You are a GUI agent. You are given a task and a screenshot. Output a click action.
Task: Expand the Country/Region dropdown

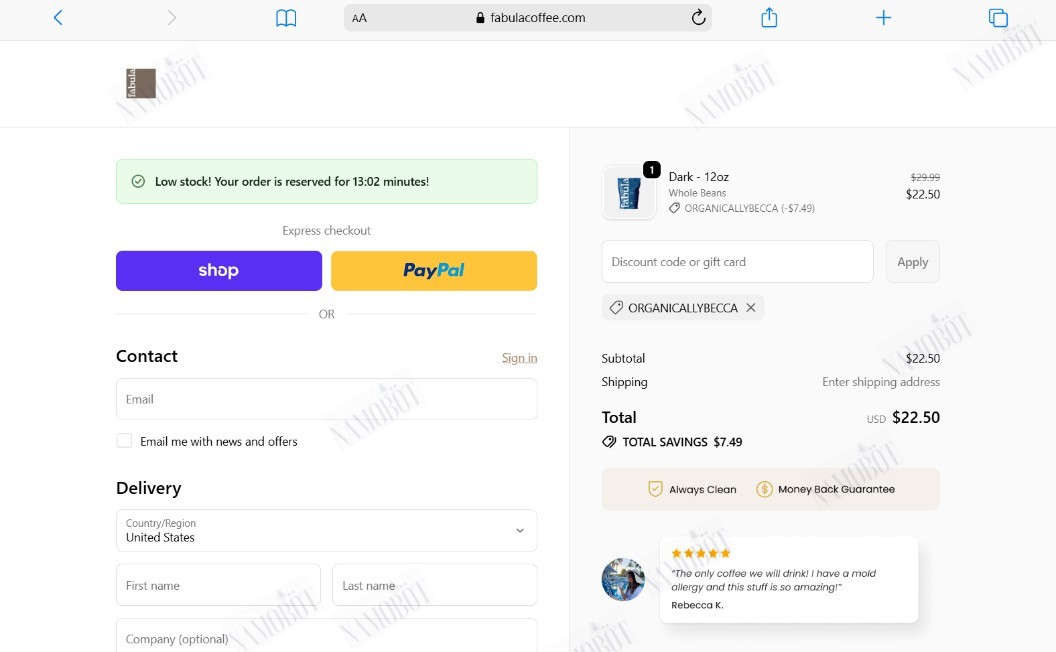click(327, 531)
